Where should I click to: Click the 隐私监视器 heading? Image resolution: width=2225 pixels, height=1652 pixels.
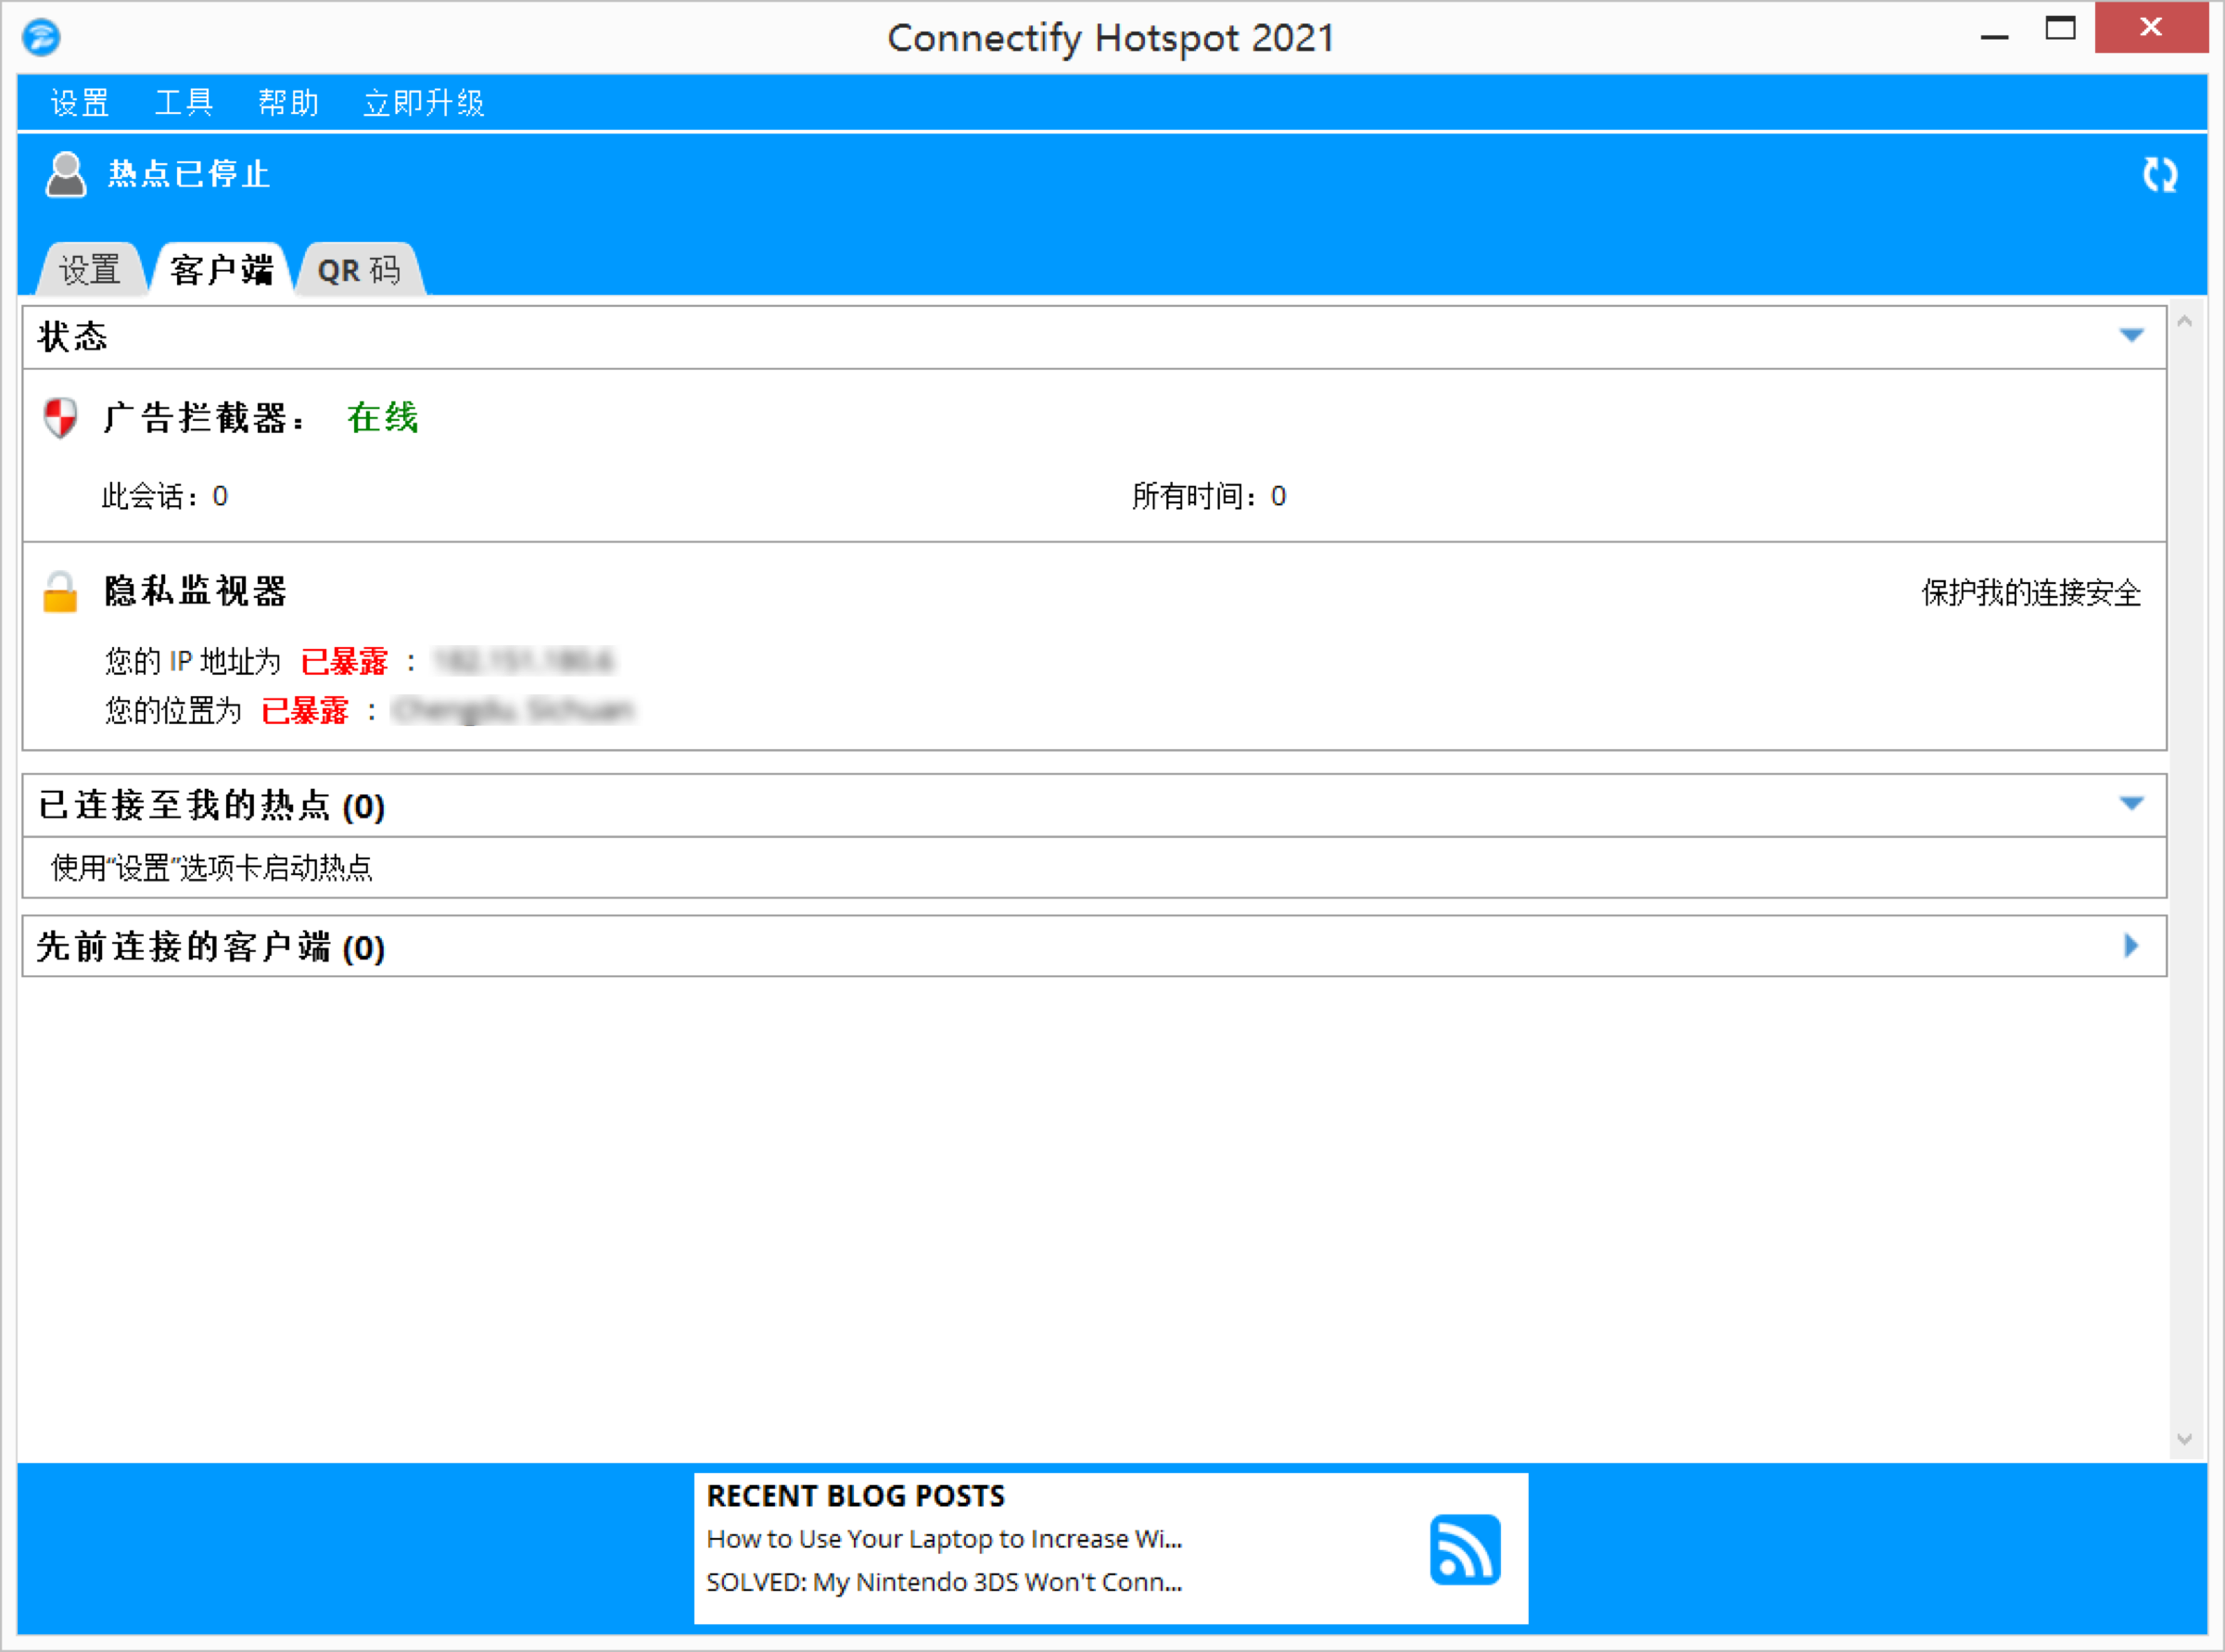click(196, 591)
